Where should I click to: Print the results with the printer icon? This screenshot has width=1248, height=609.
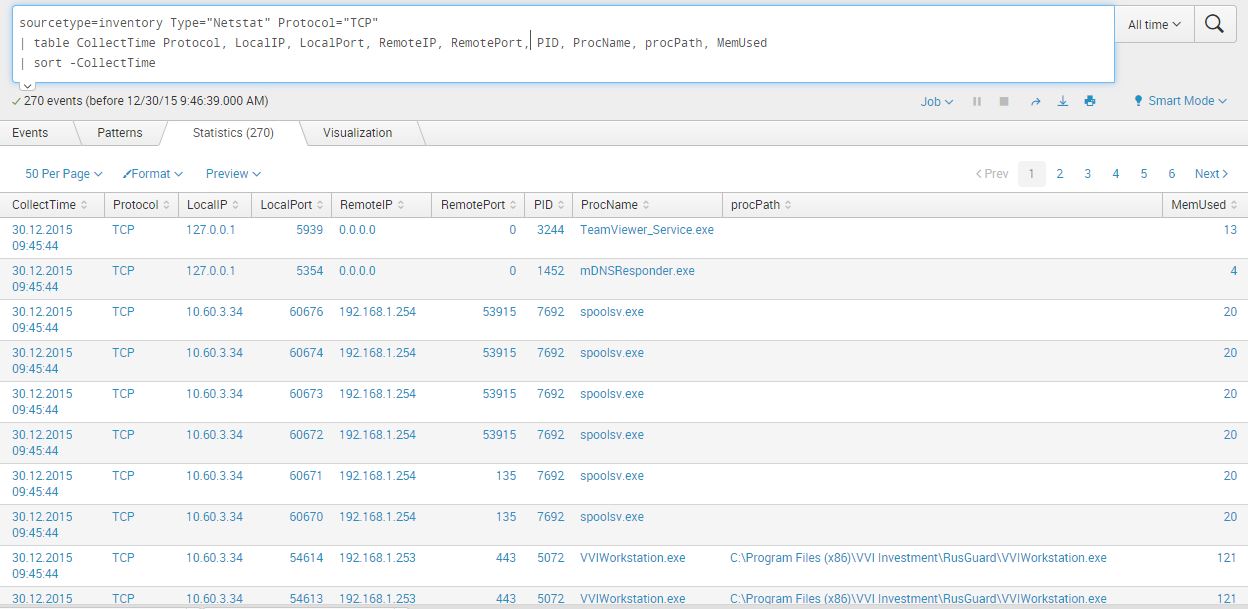(x=1089, y=100)
